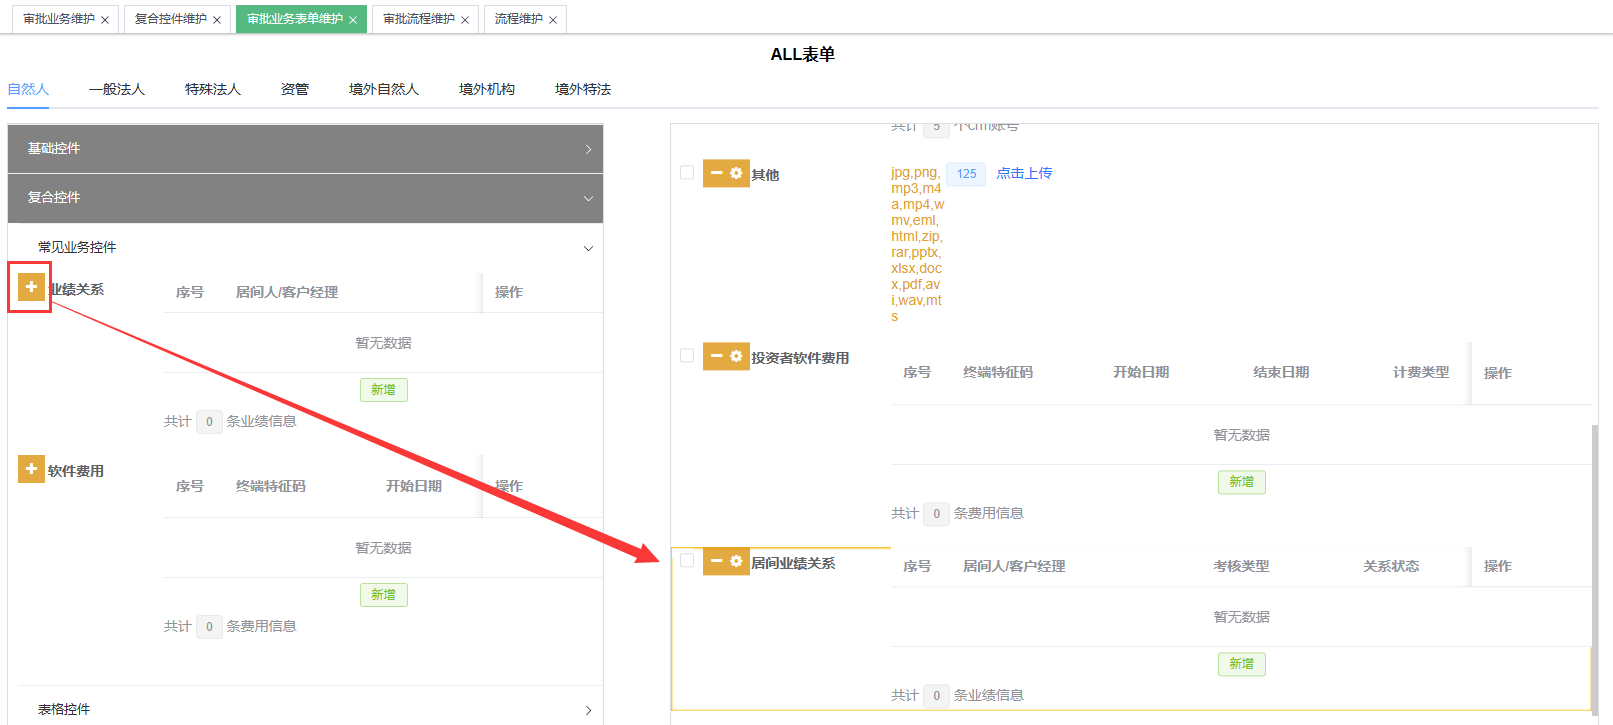Image resolution: width=1613 pixels, height=725 pixels.
Task: Click 新增 under 居间业绩关系 table
Action: pos(1242,664)
